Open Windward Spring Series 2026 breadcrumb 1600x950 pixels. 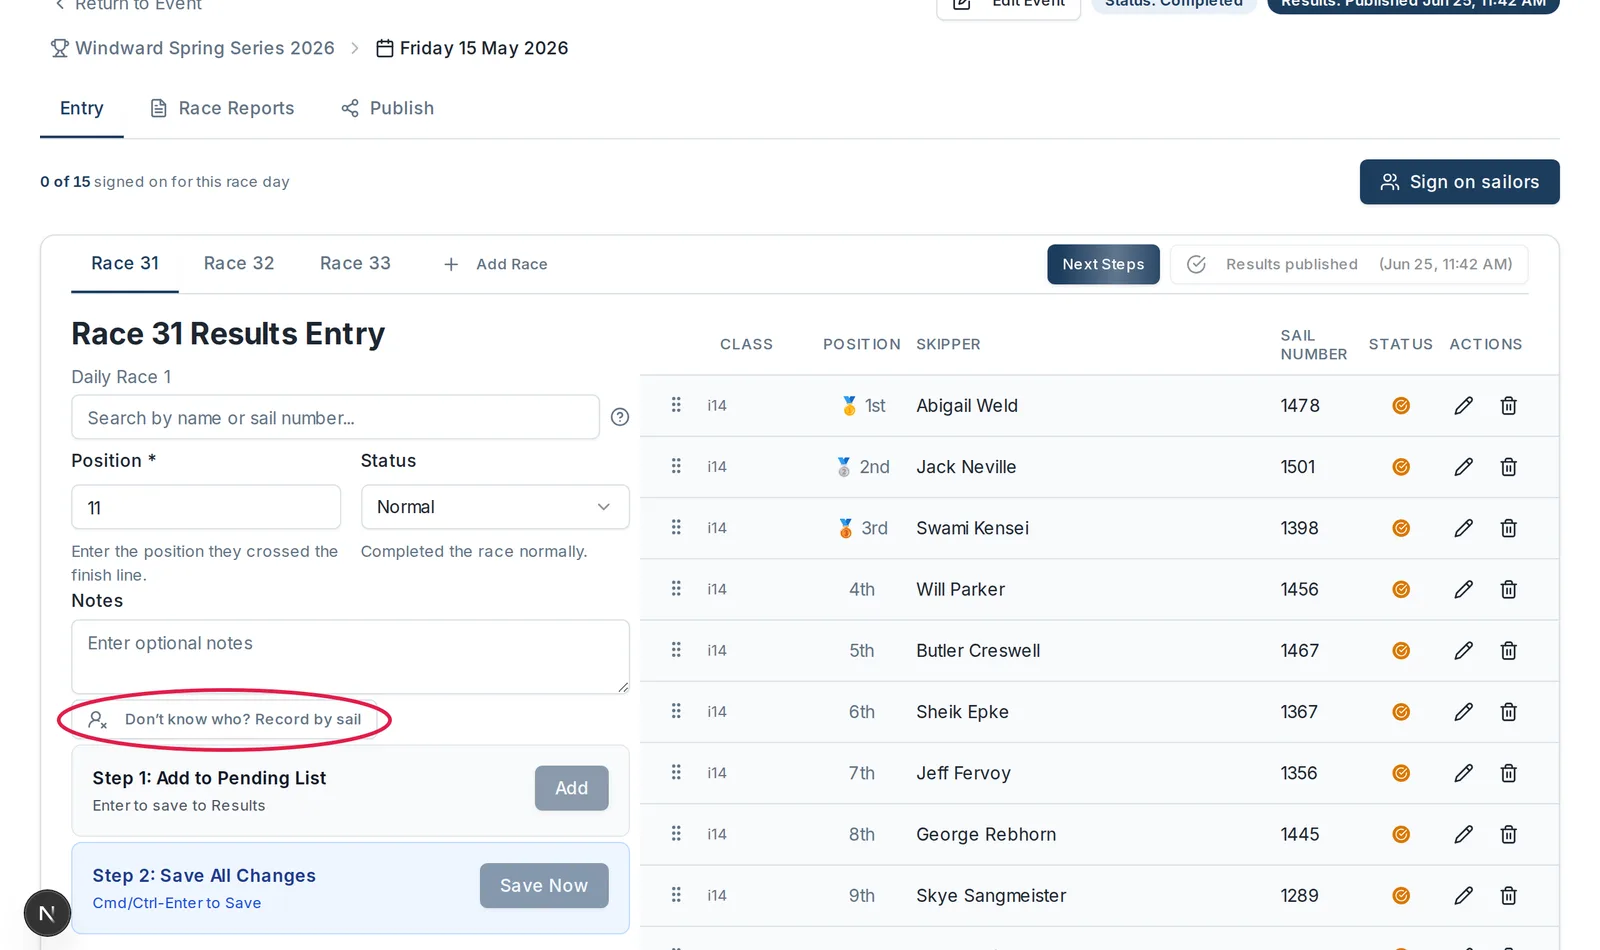point(193,48)
